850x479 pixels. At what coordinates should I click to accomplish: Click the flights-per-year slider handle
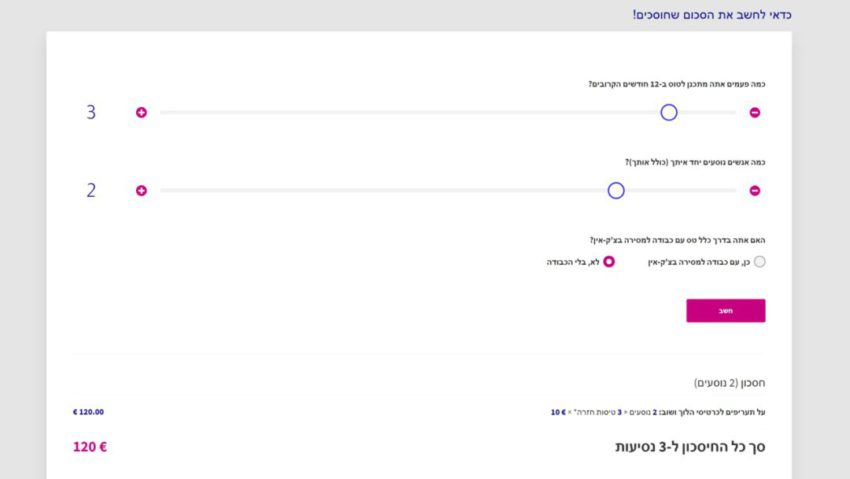[x=669, y=112]
